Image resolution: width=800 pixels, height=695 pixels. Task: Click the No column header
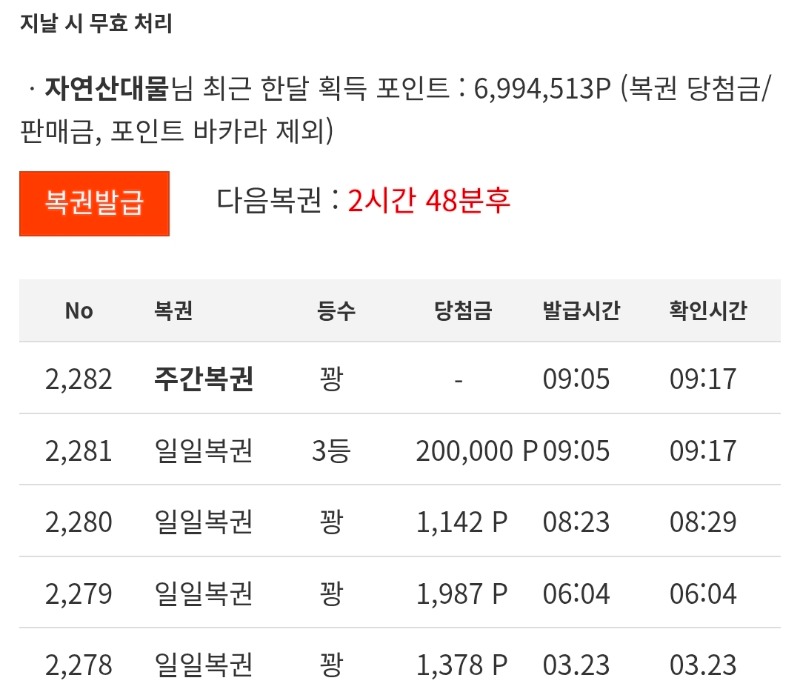point(80,310)
